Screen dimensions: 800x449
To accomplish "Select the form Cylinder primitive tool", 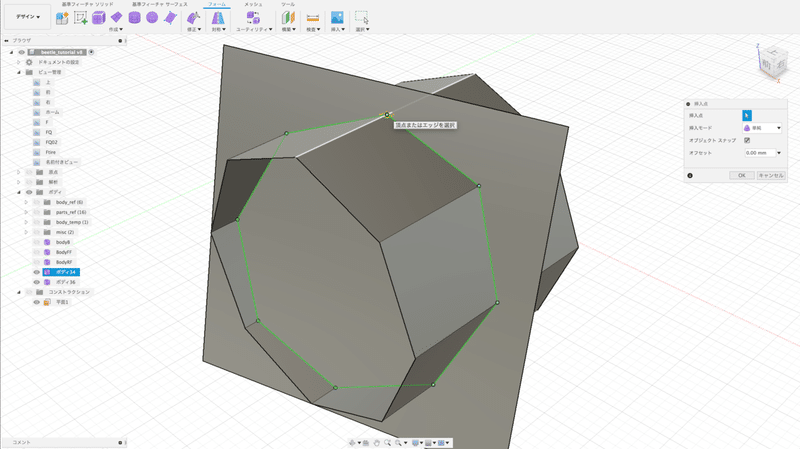I will tap(134, 18).
